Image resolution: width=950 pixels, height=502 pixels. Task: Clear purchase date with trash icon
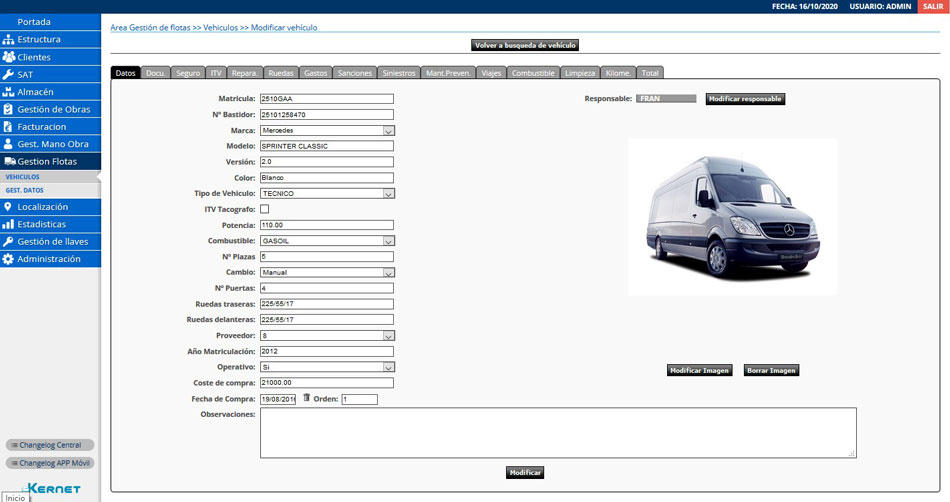(307, 398)
